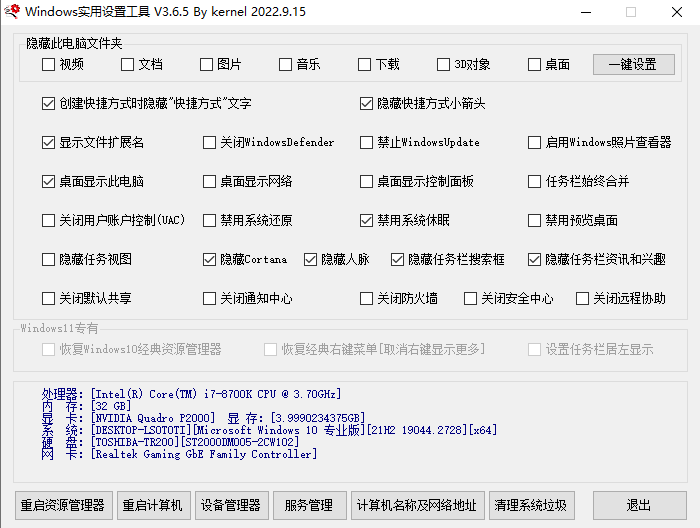
Task: Click the NVIDIA Quadro P2000 text
Action: (x=153, y=418)
